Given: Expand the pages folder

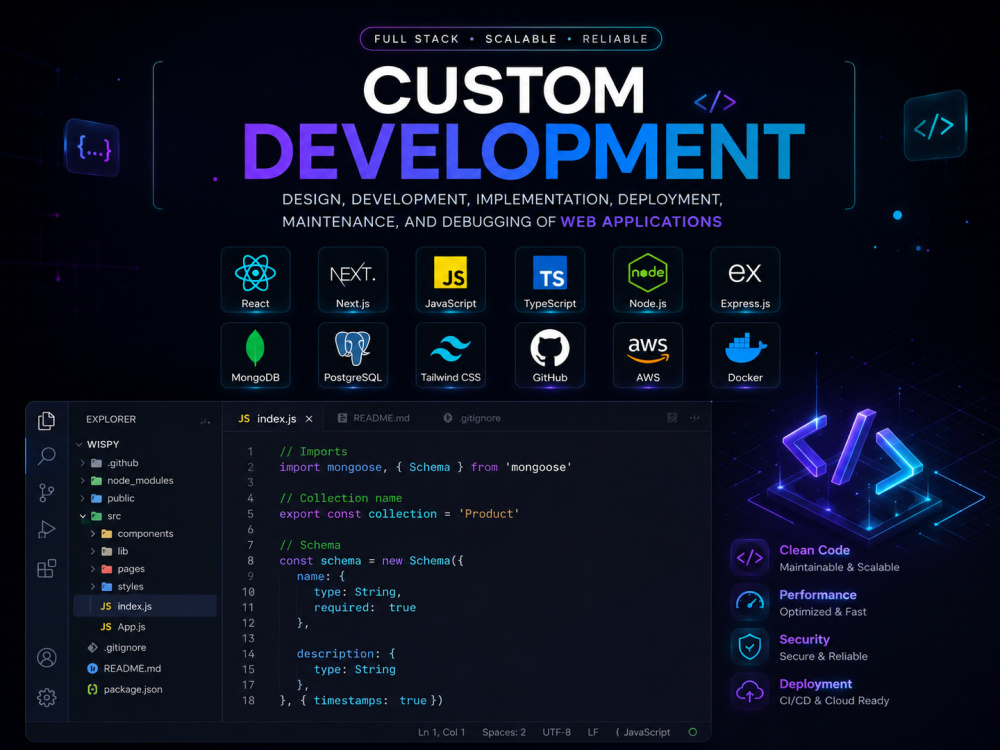Looking at the screenshot, I should [x=93, y=569].
